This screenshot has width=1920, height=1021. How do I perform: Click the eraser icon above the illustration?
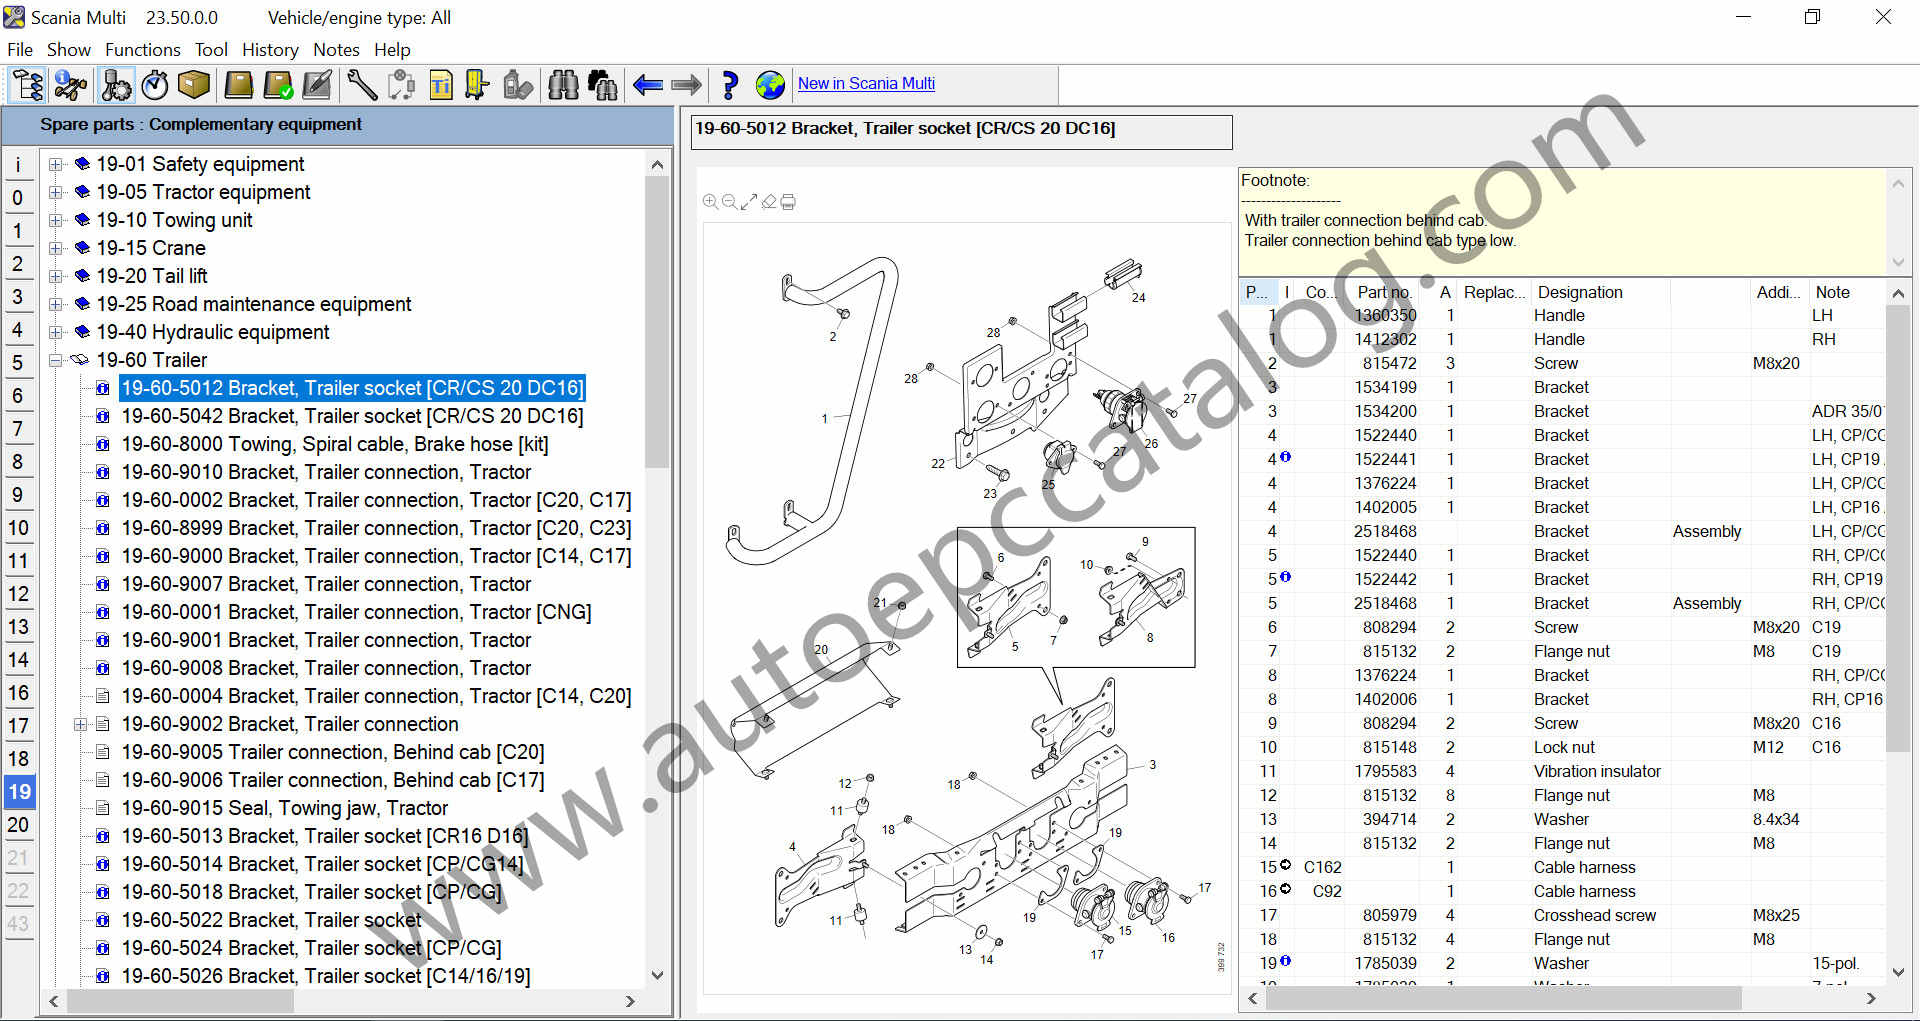(x=768, y=202)
